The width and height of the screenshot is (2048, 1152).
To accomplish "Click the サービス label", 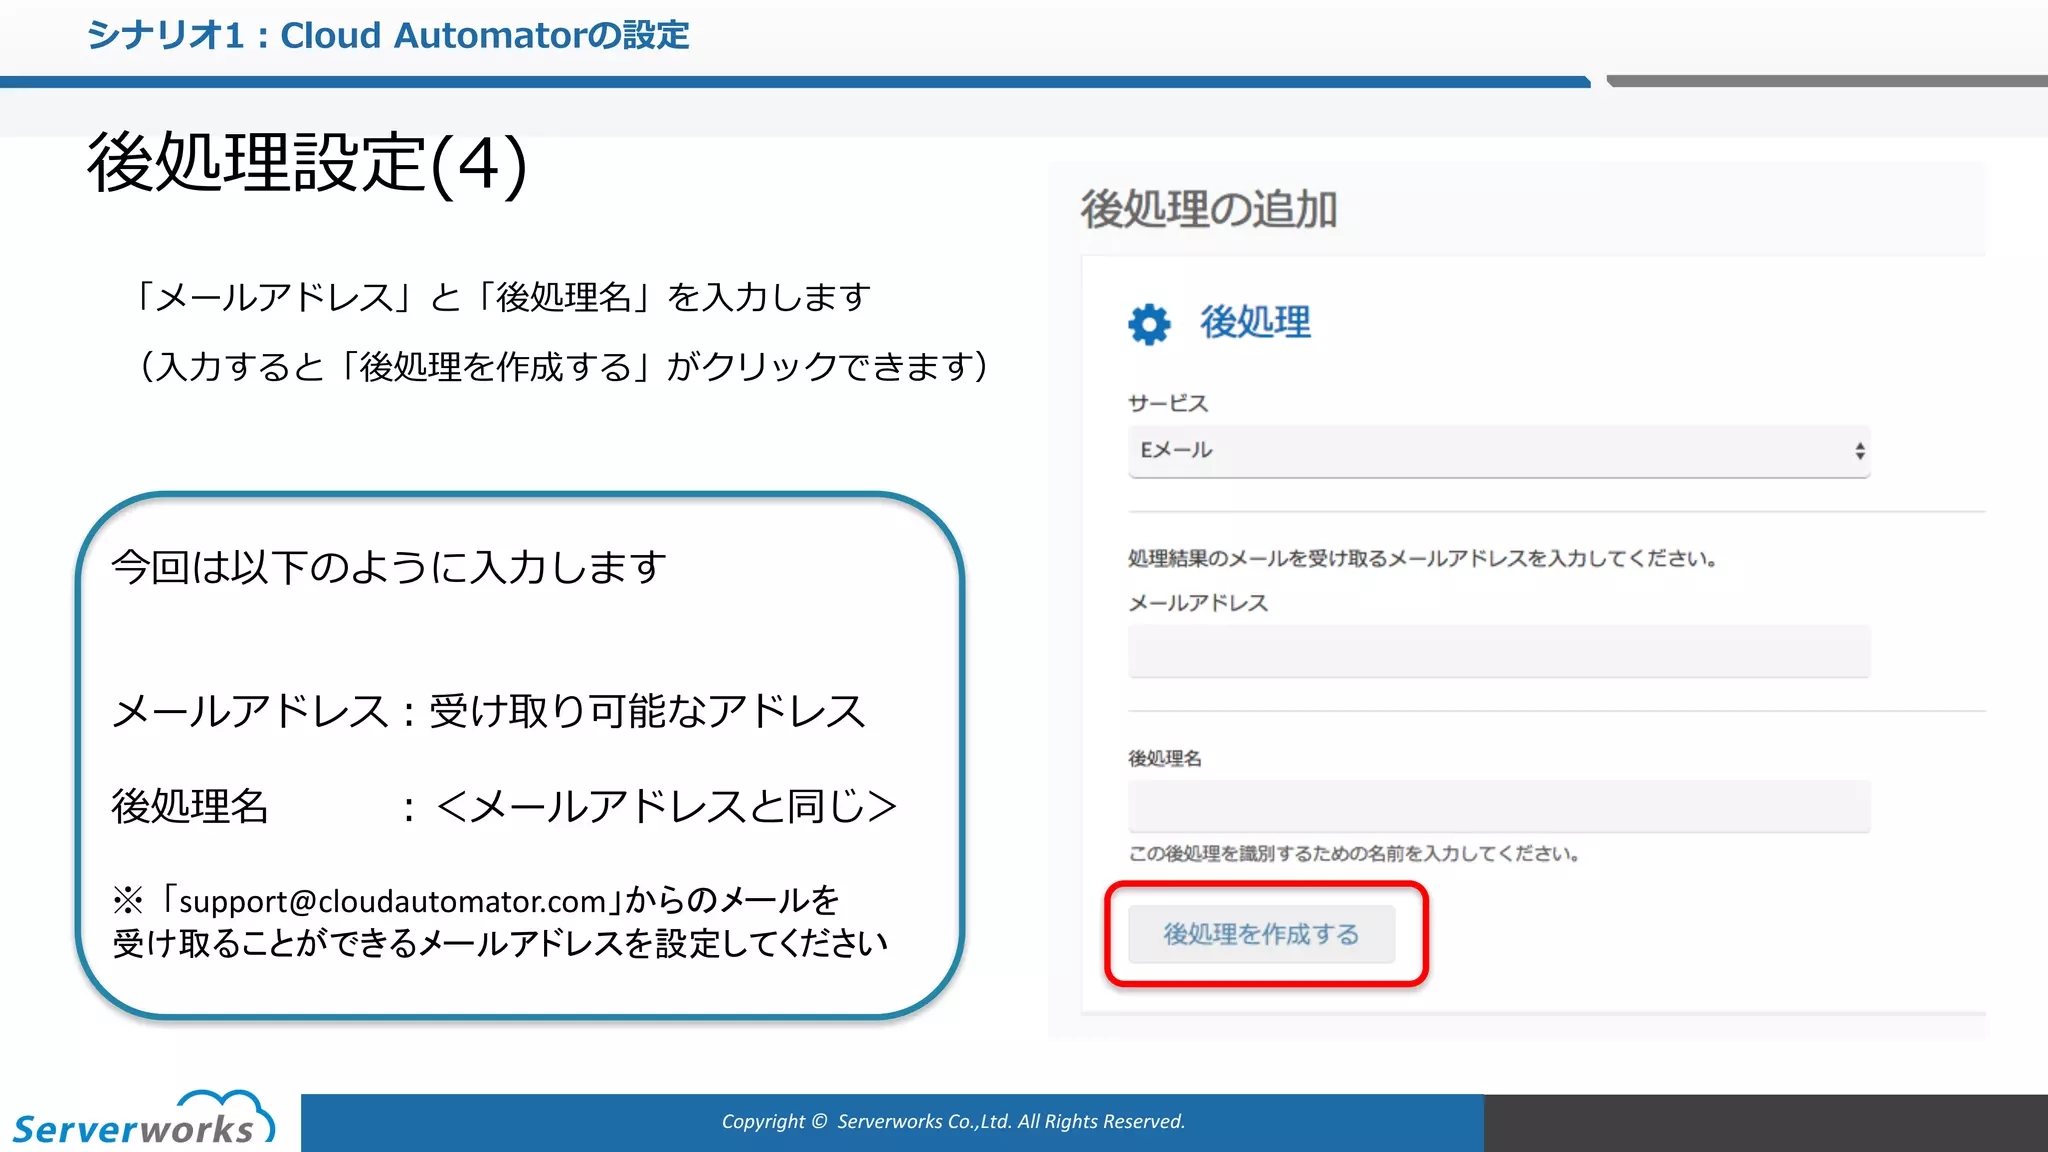I will pos(1168,403).
